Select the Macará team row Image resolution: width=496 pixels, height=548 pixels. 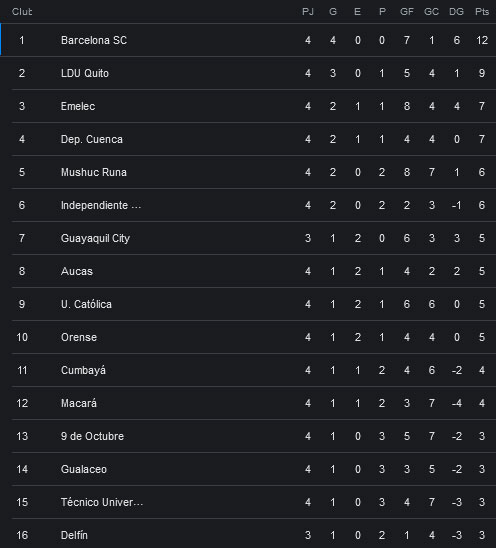point(254,403)
